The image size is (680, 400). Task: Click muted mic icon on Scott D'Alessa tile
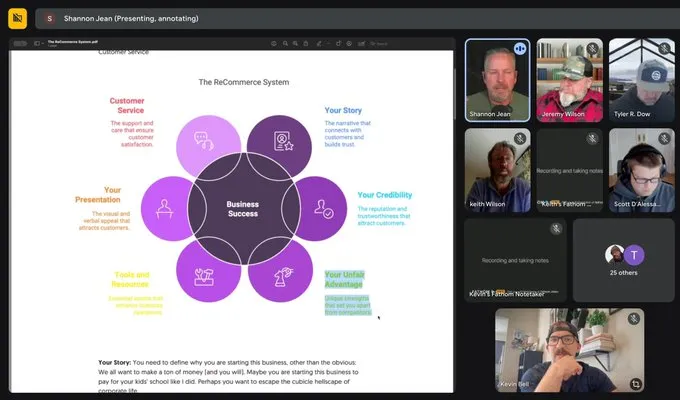pyautogui.click(x=664, y=139)
